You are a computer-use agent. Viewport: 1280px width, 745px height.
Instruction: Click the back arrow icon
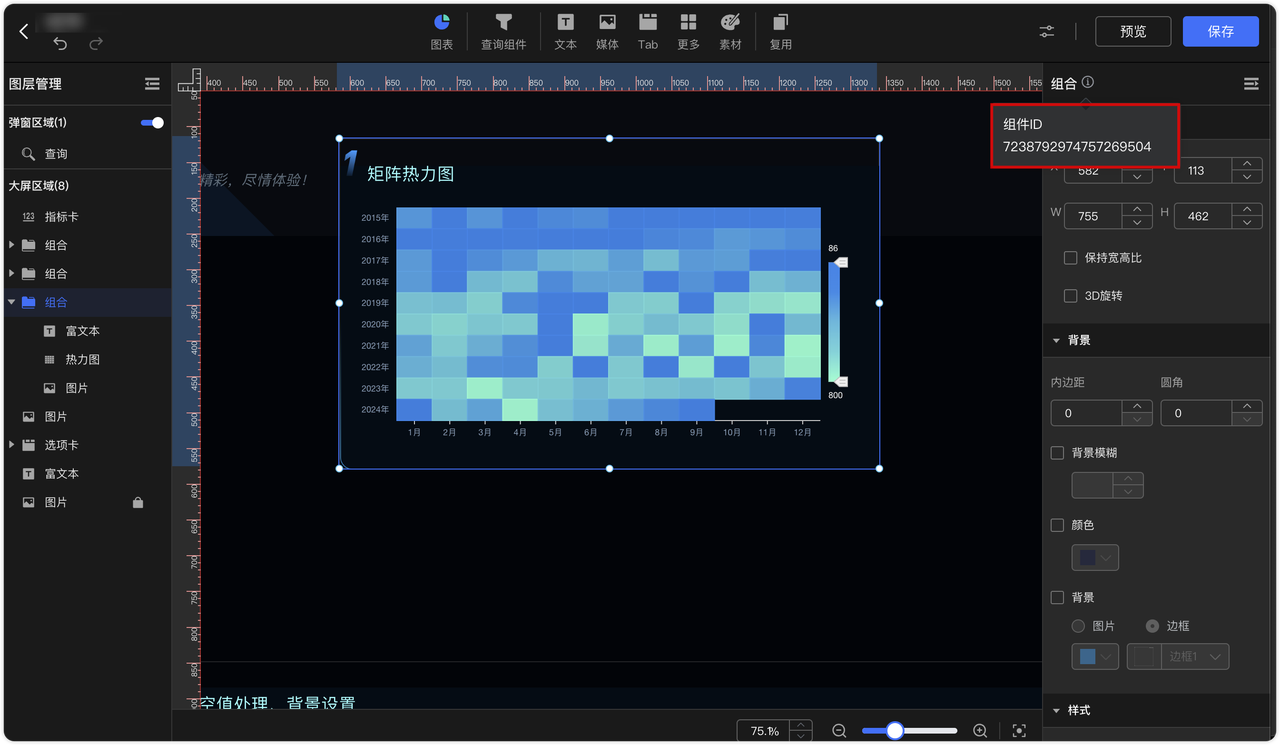(24, 31)
